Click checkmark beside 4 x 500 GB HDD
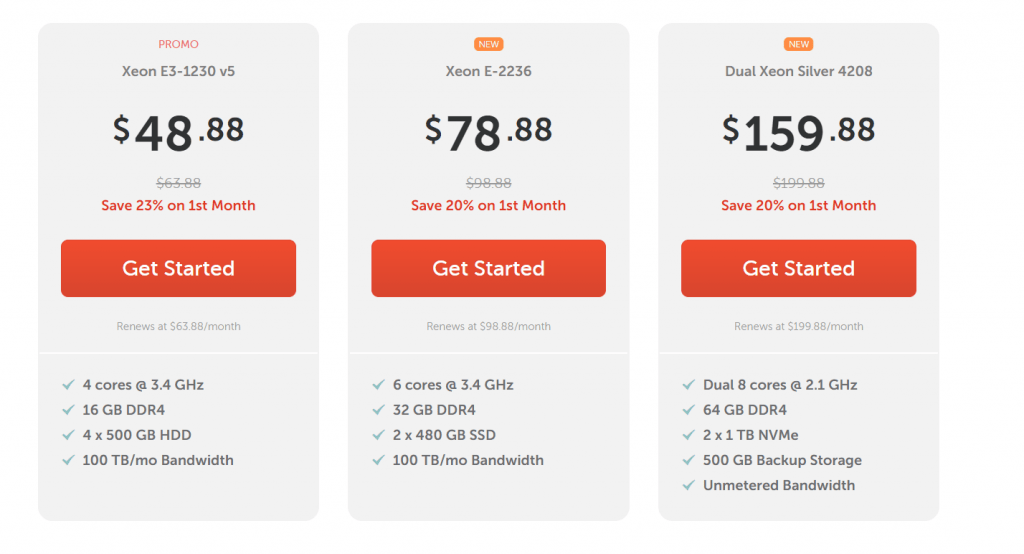 click(69, 435)
